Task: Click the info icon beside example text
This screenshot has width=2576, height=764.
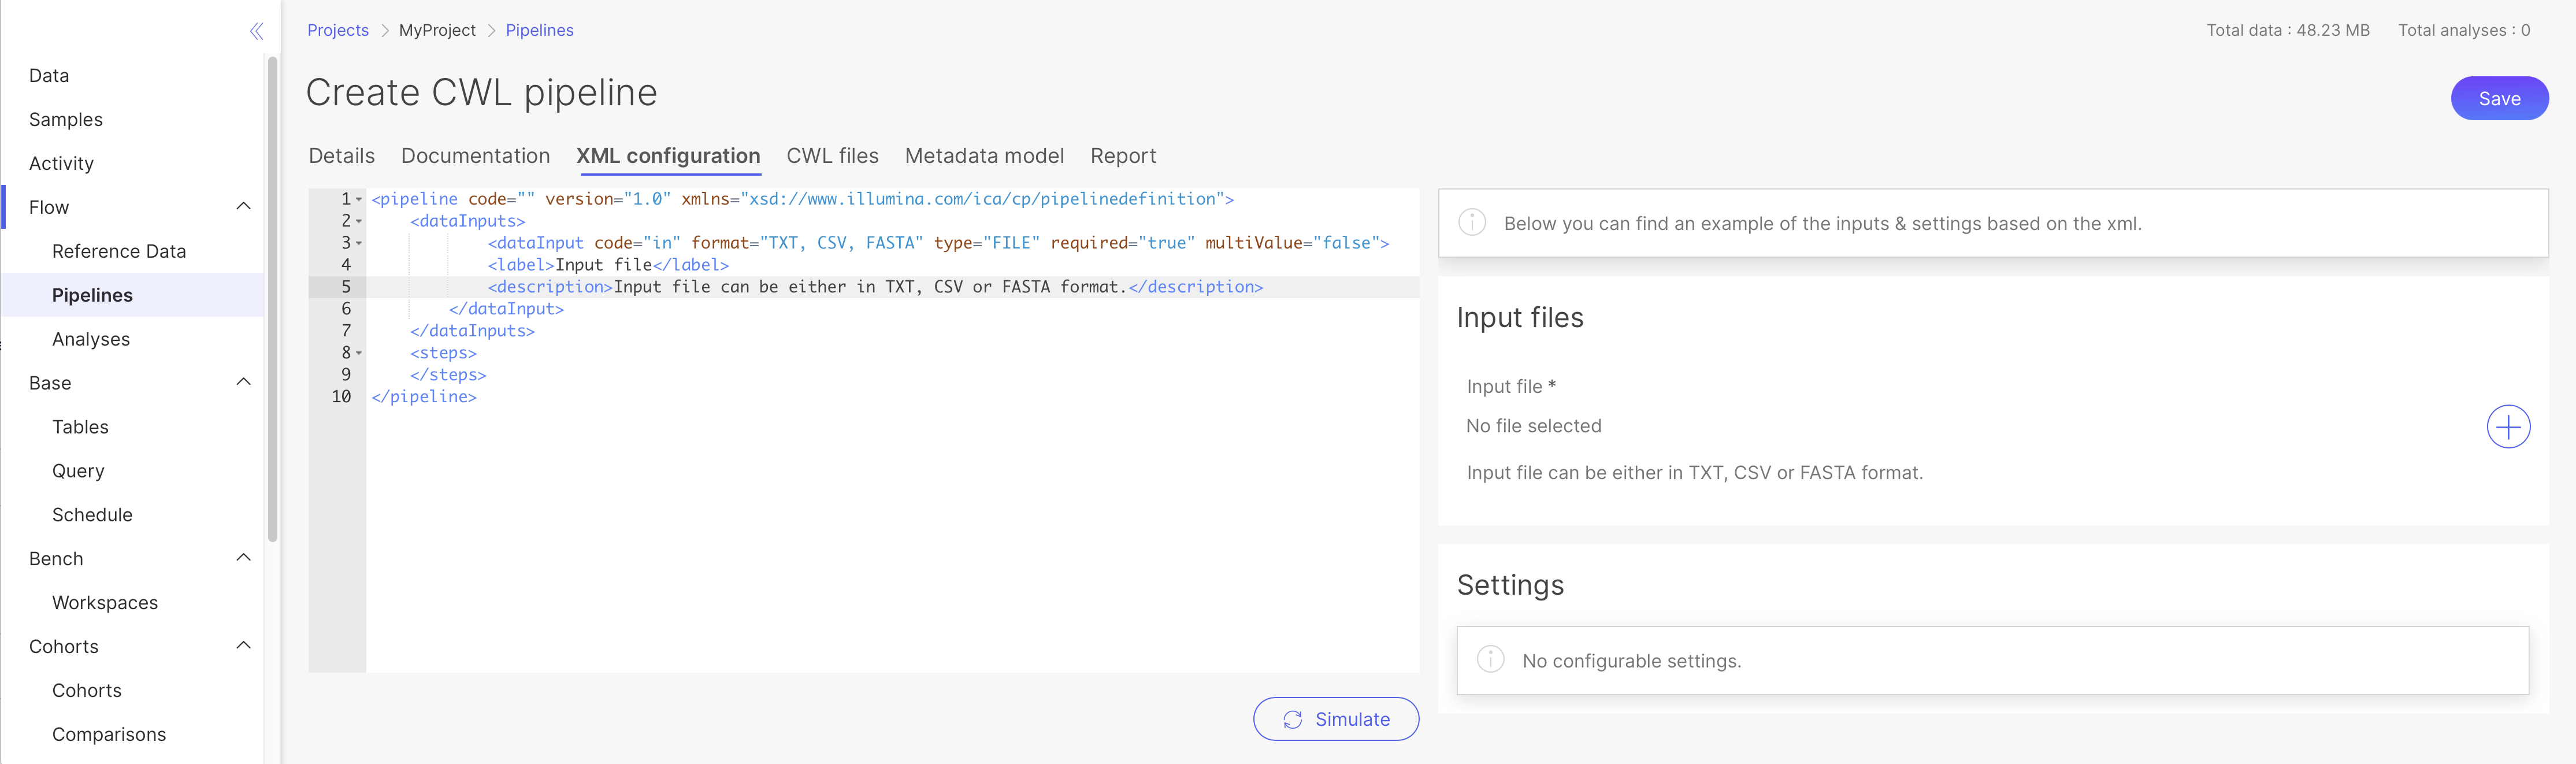Action: 1471,222
